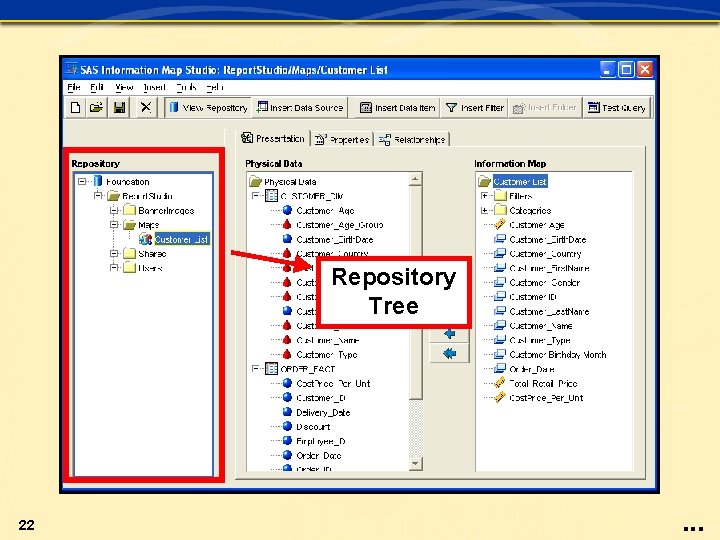Open the Help menu
Image resolution: width=720 pixels, height=540 pixels.
tap(214, 87)
